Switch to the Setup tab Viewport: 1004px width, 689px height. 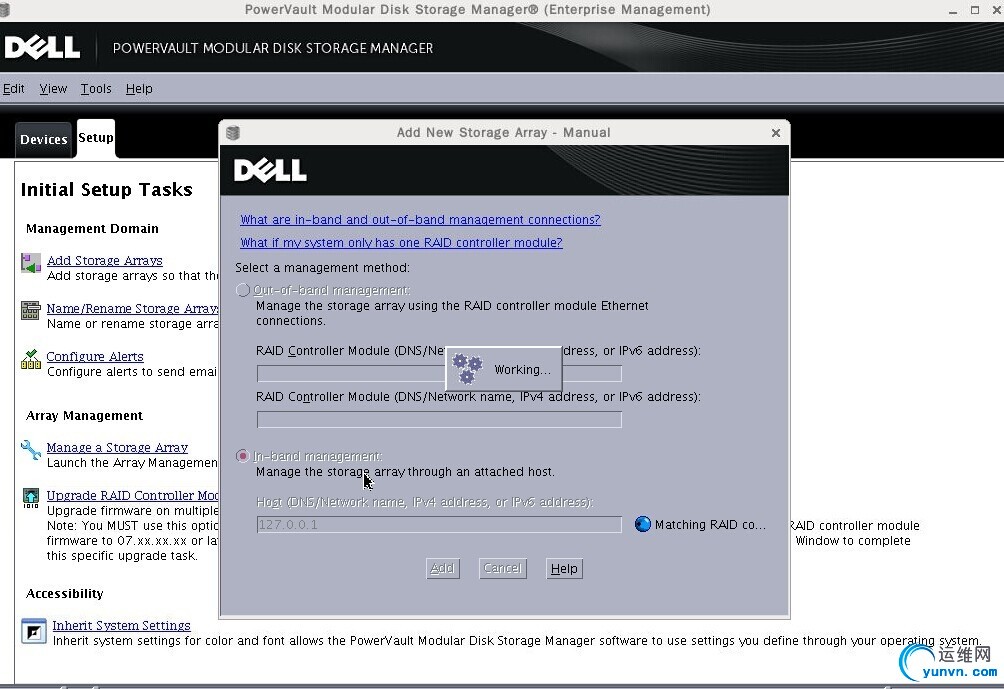[96, 138]
